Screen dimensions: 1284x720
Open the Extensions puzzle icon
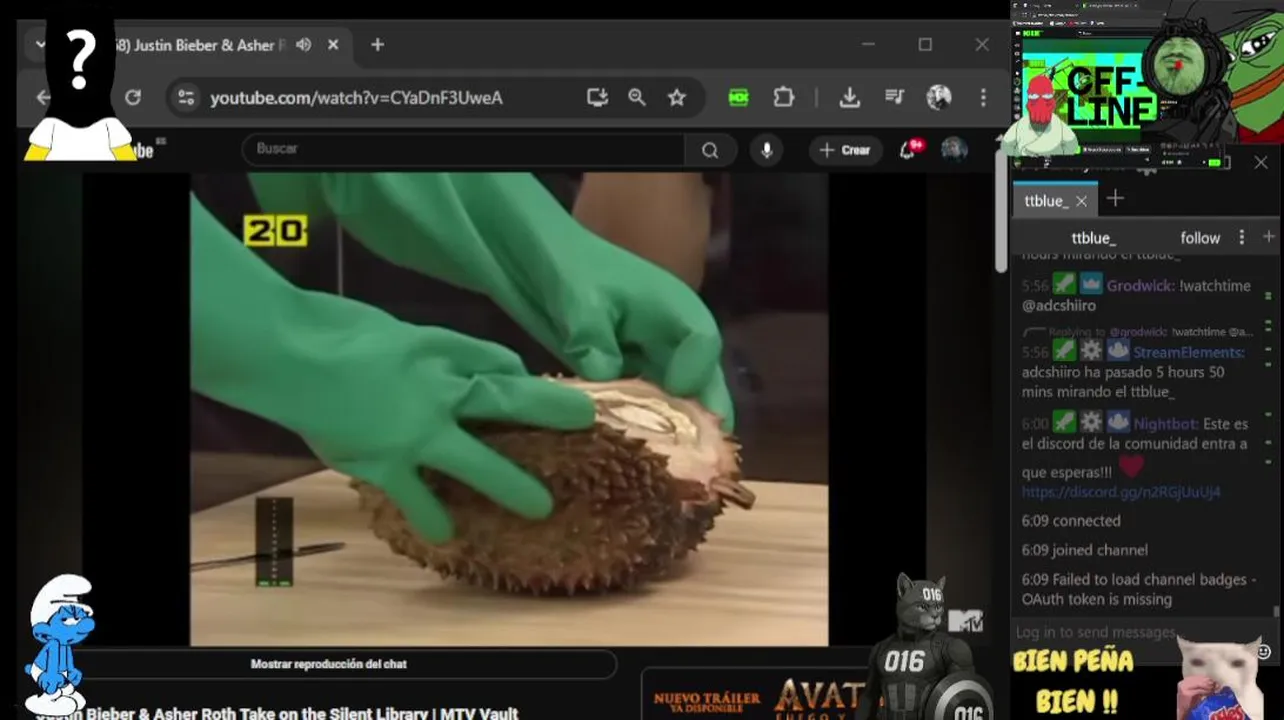coord(784,97)
